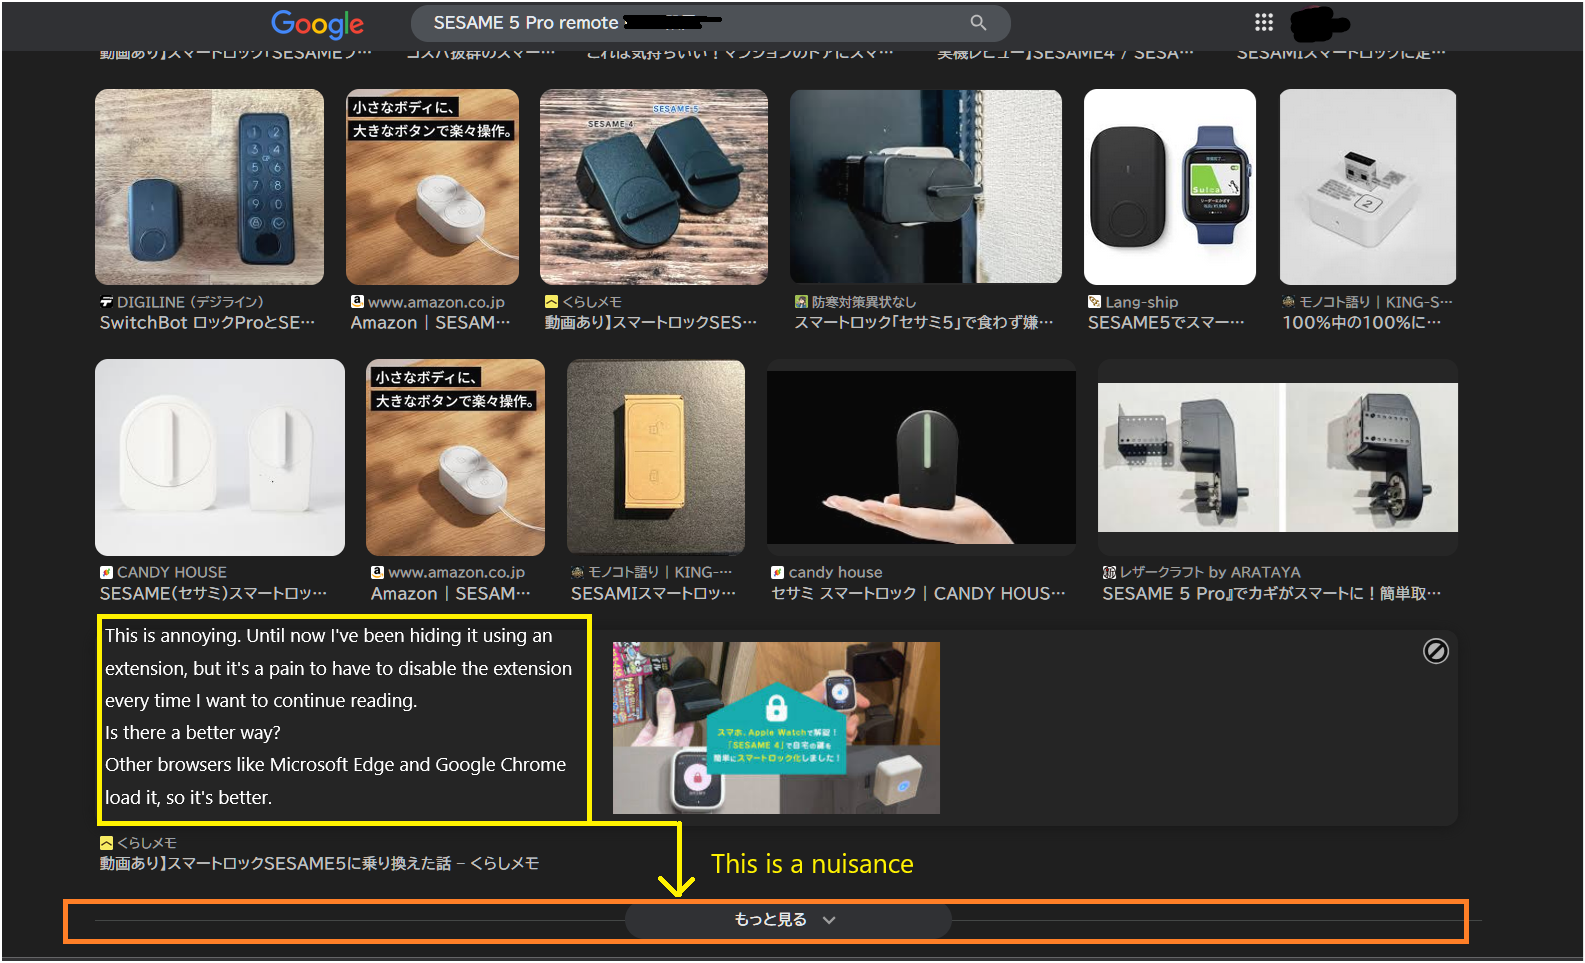Open the 防寒対策異状なし source link

[x=864, y=302]
